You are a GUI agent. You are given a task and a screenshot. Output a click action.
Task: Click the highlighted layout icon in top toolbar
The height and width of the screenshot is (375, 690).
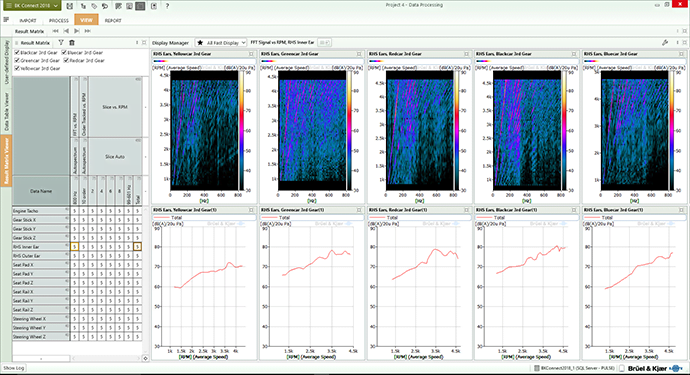click(x=140, y=6)
